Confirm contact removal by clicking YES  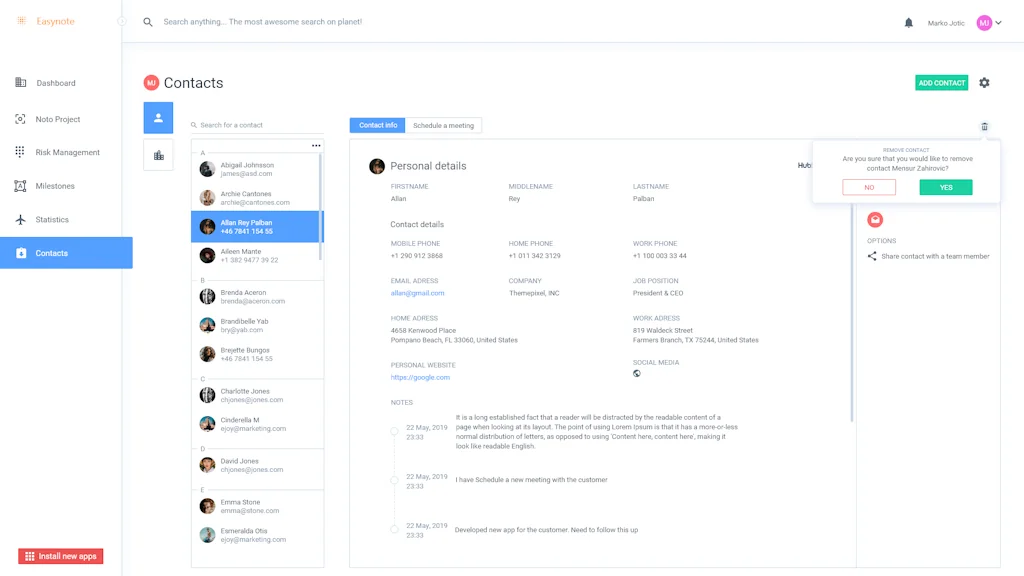tap(945, 187)
